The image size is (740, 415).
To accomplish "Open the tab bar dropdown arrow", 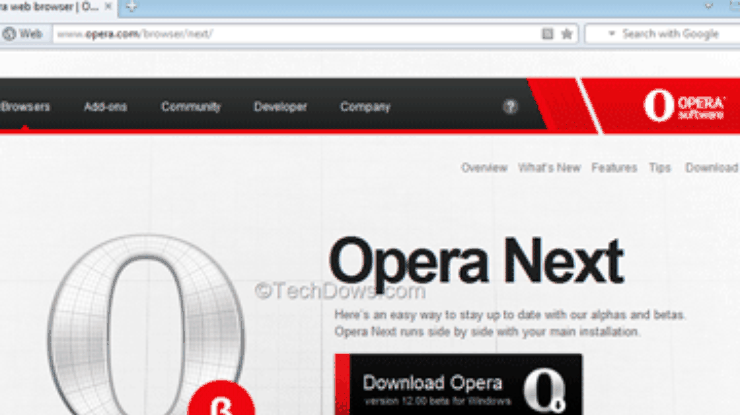I will [x=708, y=6].
